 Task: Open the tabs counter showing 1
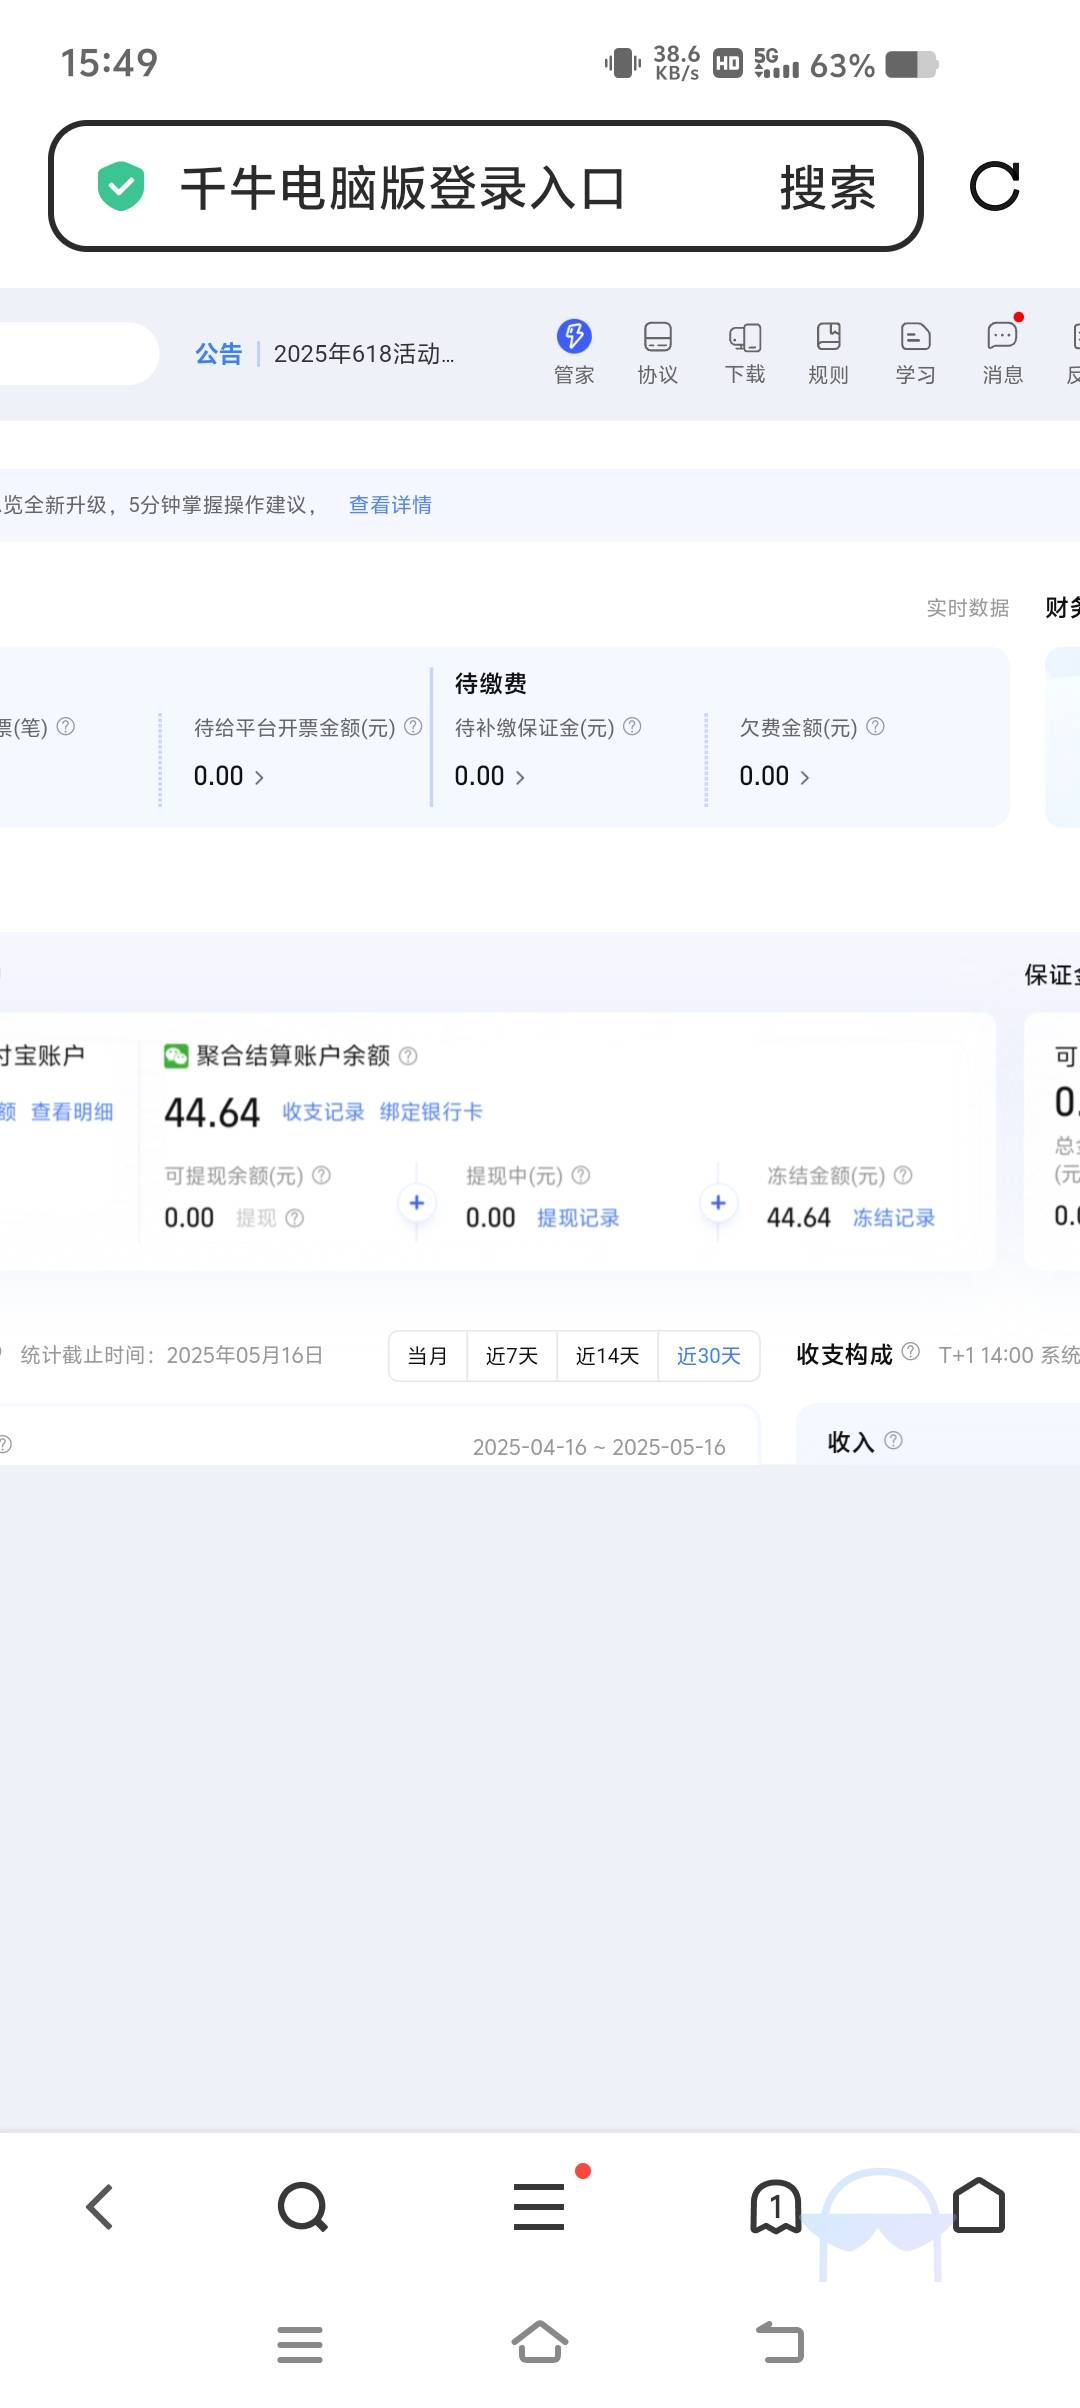[x=776, y=2206]
